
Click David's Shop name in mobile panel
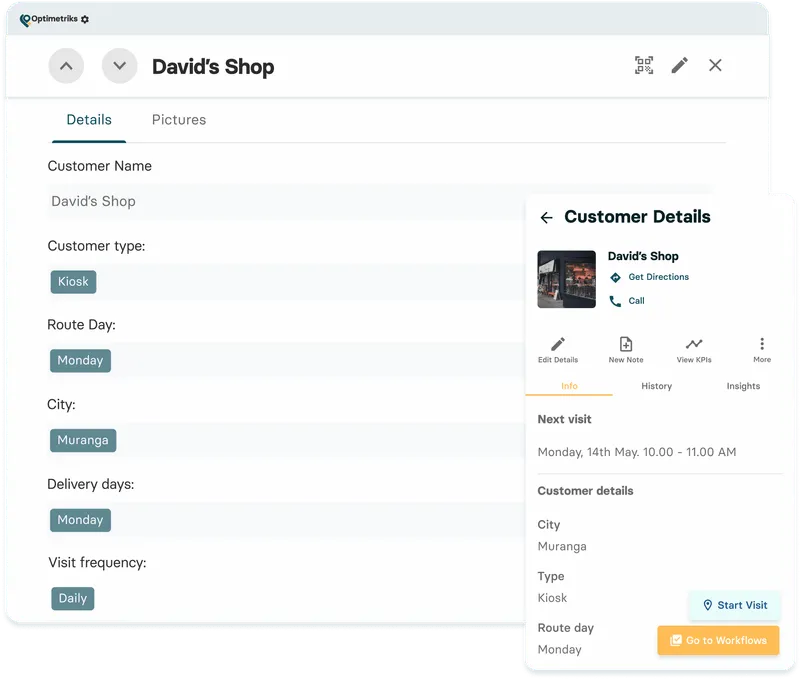coord(643,256)
